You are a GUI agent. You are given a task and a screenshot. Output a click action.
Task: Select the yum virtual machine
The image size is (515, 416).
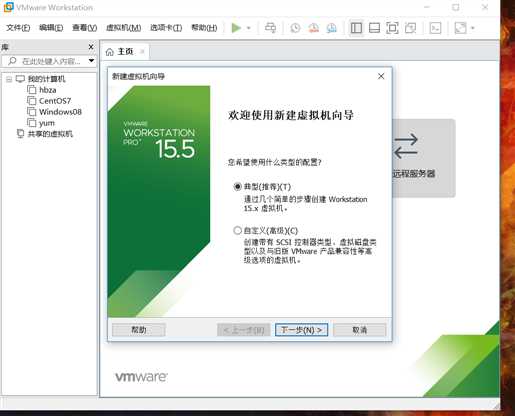tap(47, 123)
